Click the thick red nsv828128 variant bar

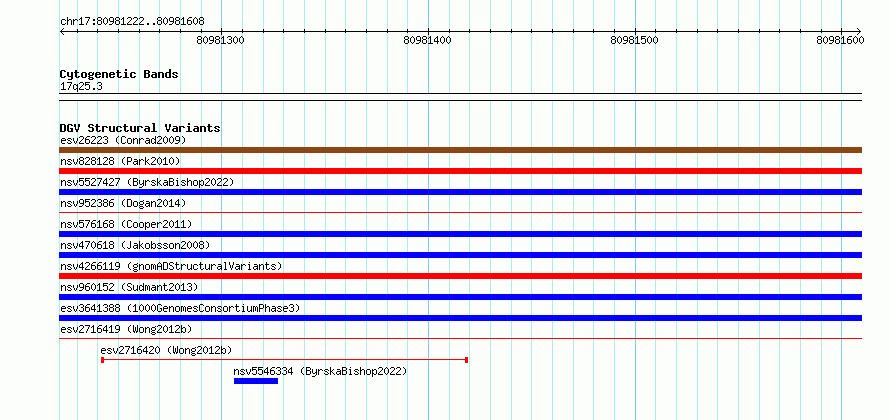pos(460,171)
